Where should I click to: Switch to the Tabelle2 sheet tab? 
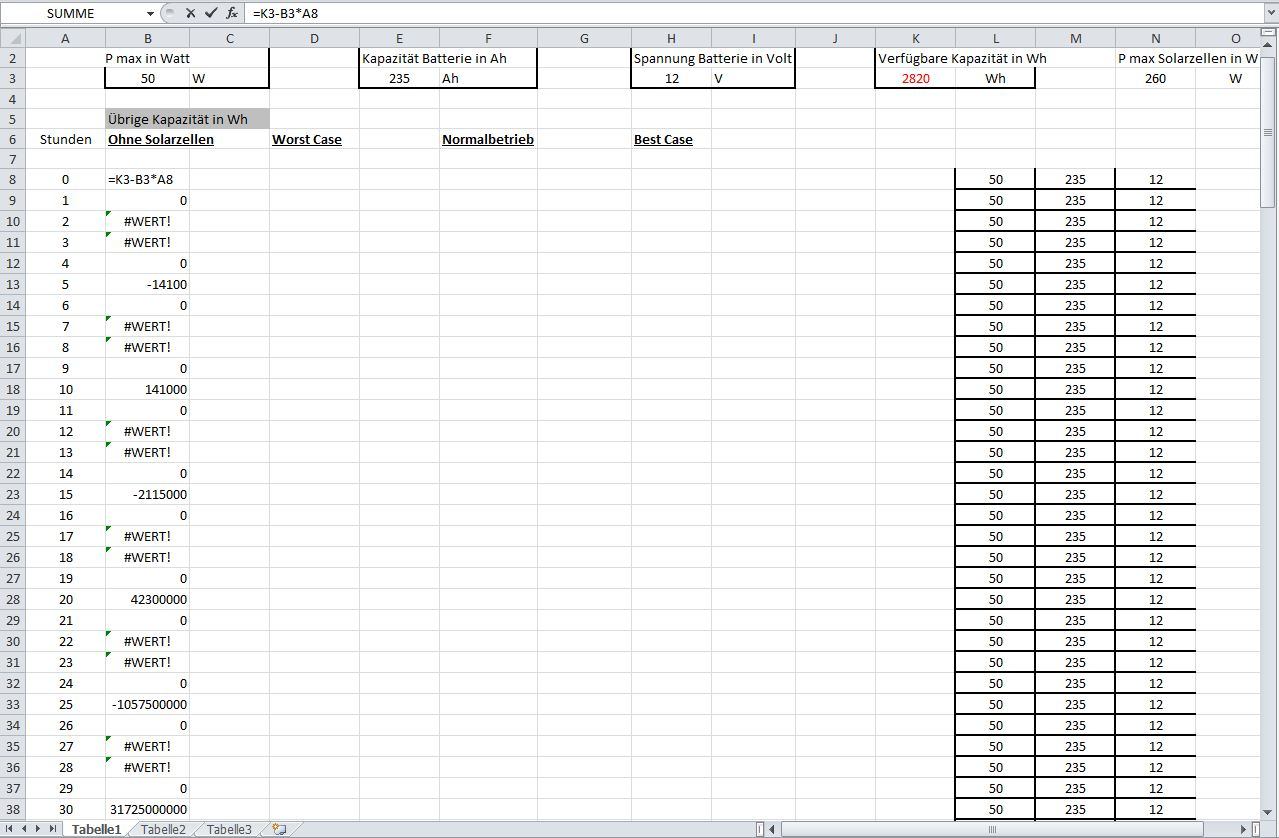163,829
